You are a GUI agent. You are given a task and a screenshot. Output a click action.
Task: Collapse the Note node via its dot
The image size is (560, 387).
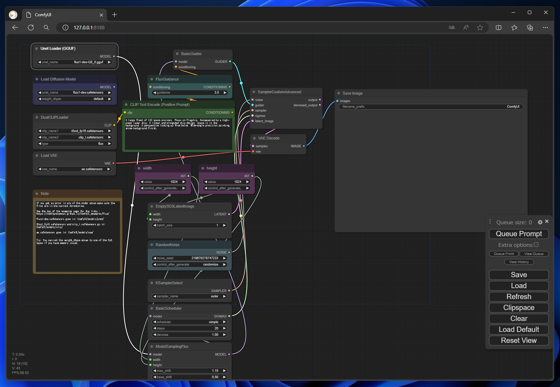(x=36, y=194)
